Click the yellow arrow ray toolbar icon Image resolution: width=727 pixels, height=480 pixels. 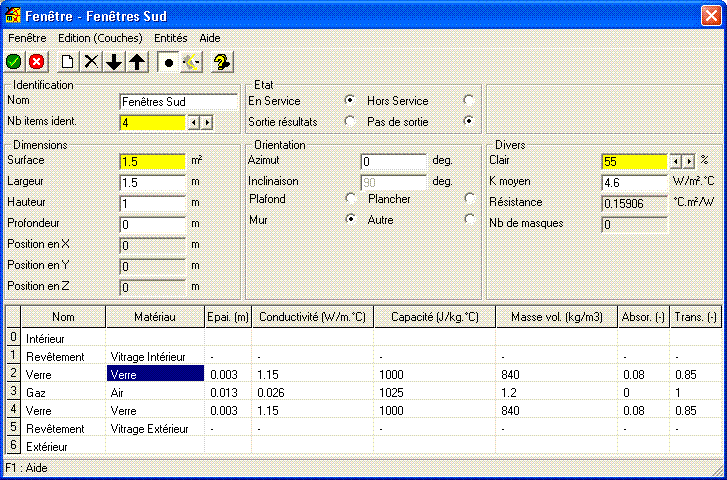coord(191,62)
